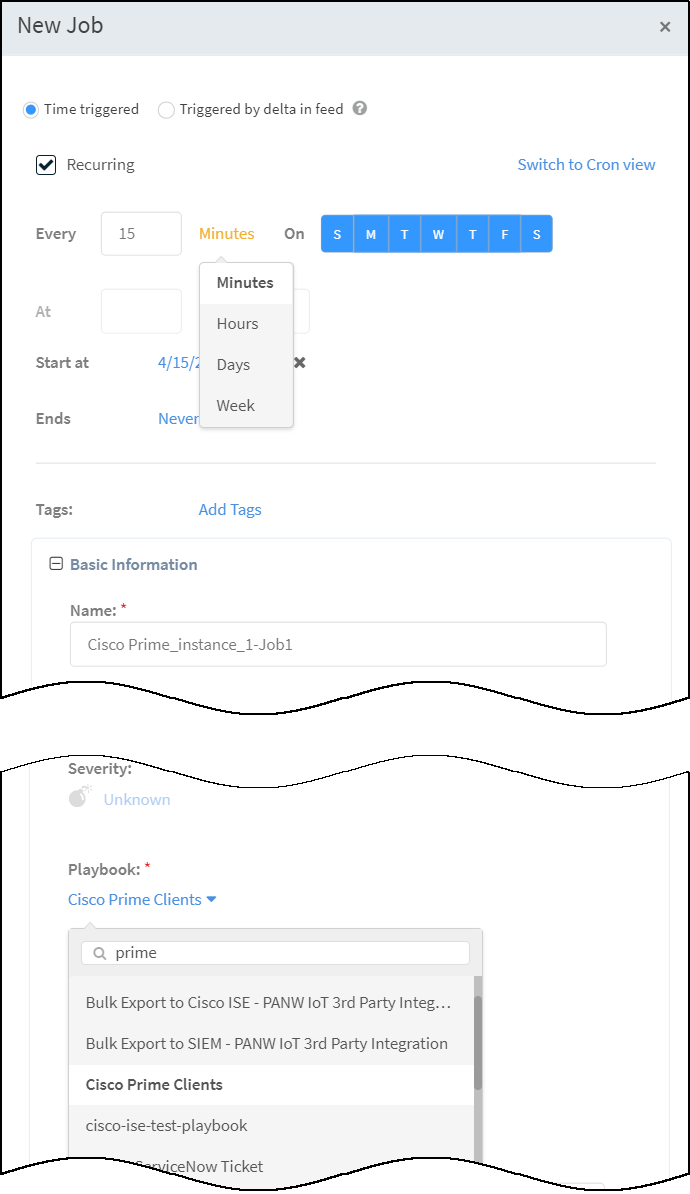The width and height of the screenshot is (690, 1194).
Task: Choose Days from the interval menu
Action: point(233,364)
